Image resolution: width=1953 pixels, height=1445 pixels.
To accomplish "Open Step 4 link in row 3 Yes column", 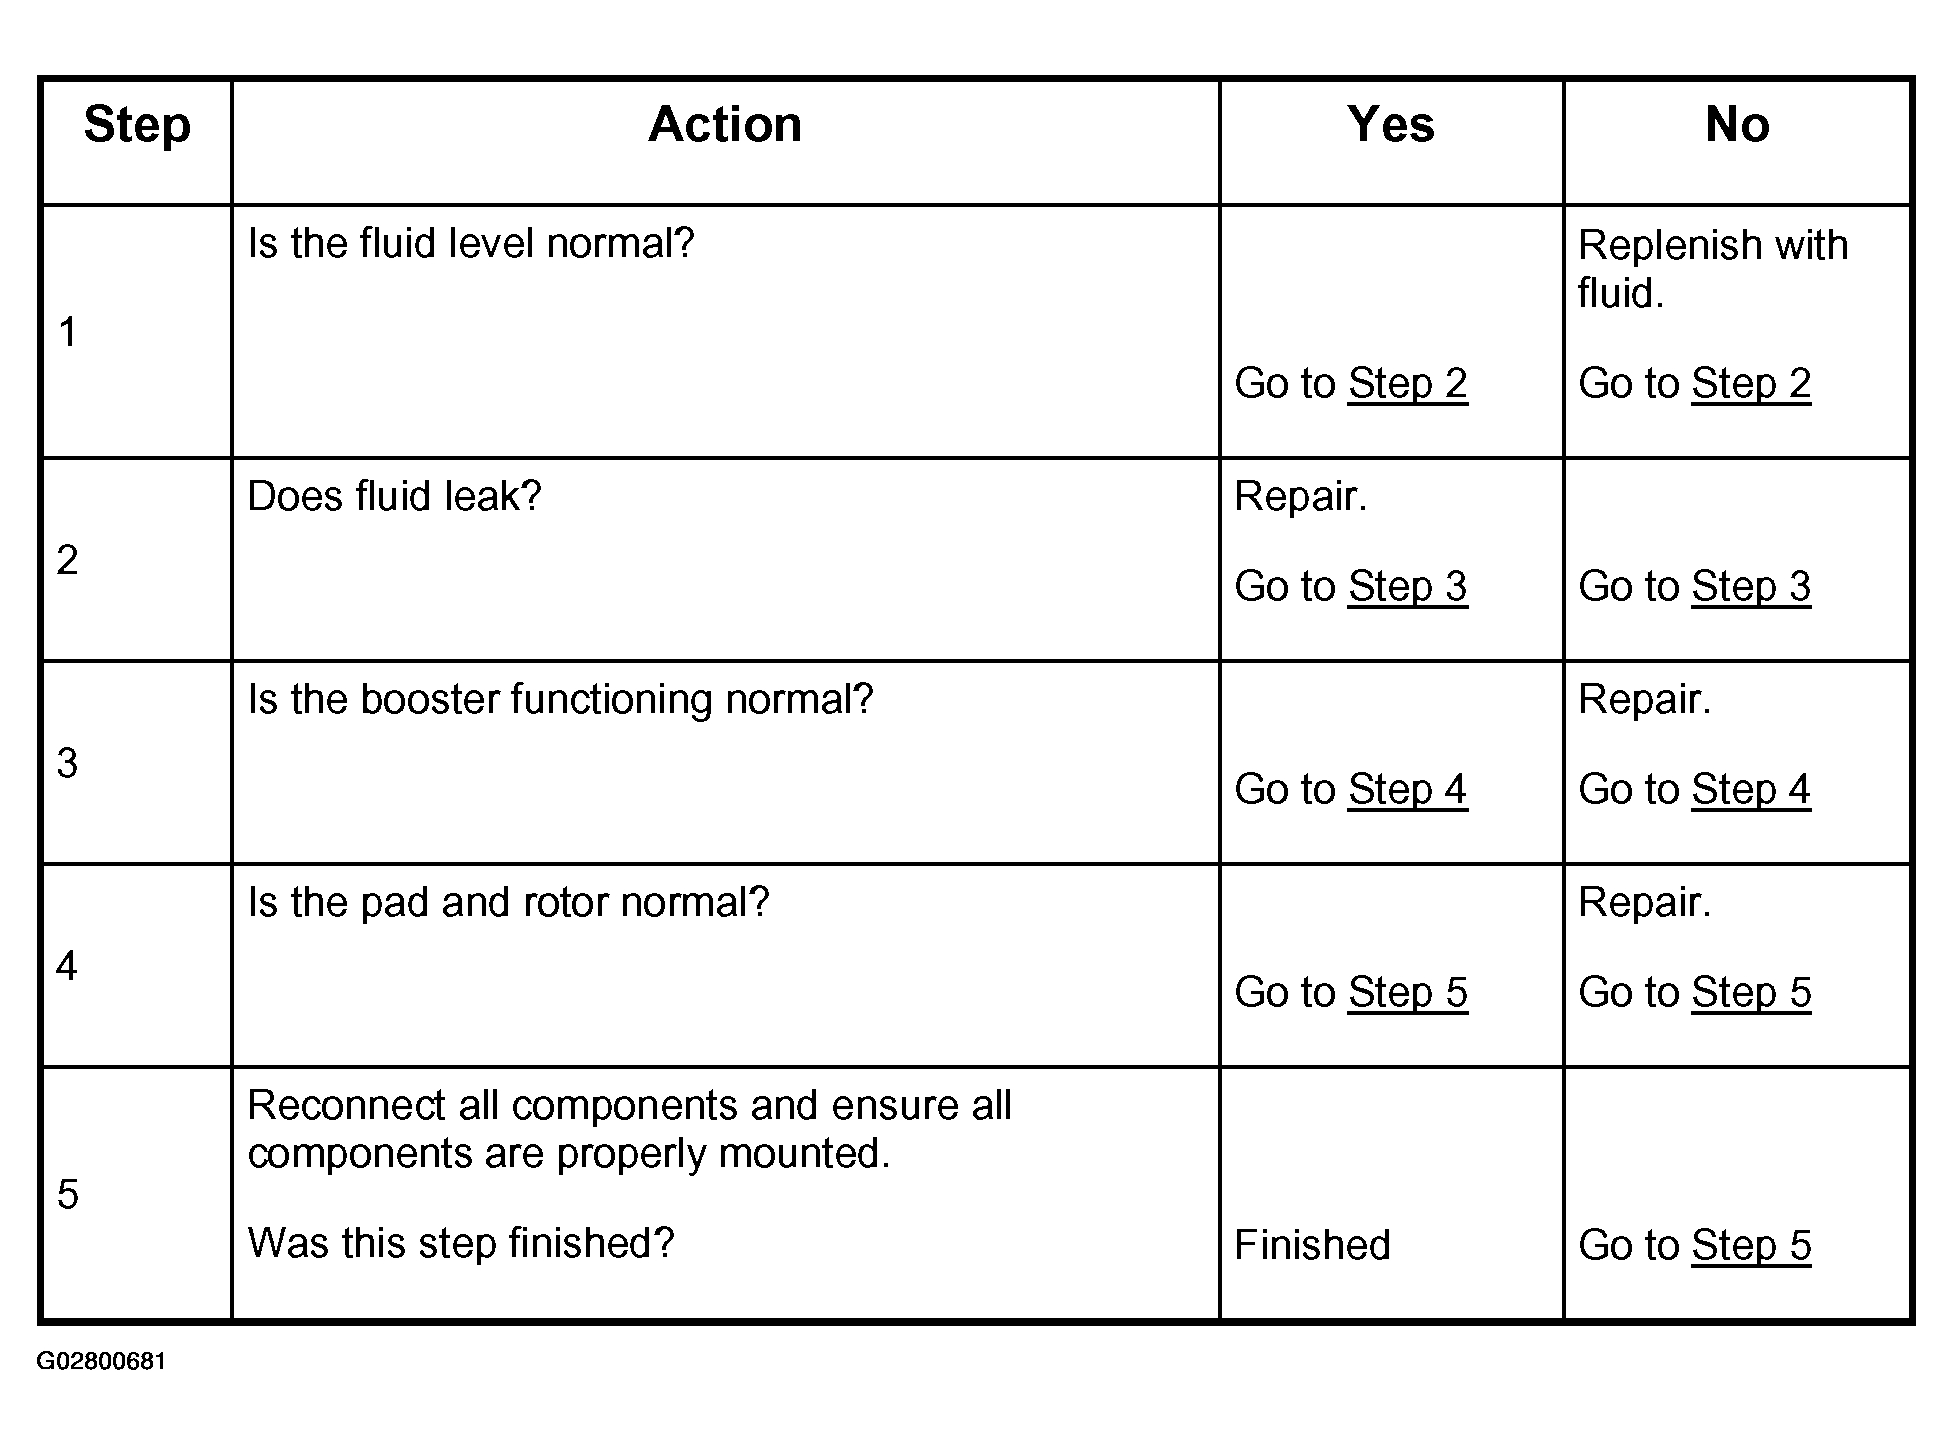I will [x=1407, y=790].
